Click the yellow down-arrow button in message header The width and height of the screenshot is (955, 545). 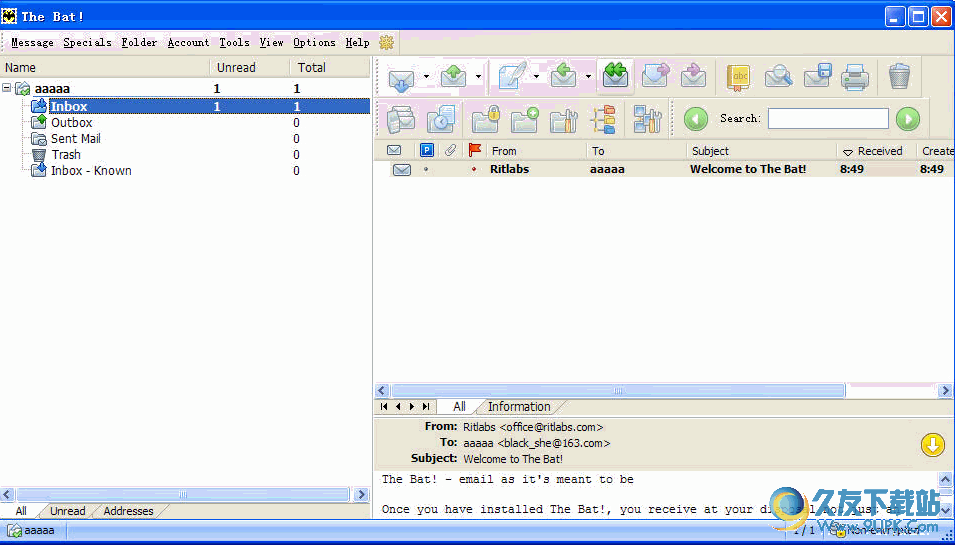coord(932,445)
